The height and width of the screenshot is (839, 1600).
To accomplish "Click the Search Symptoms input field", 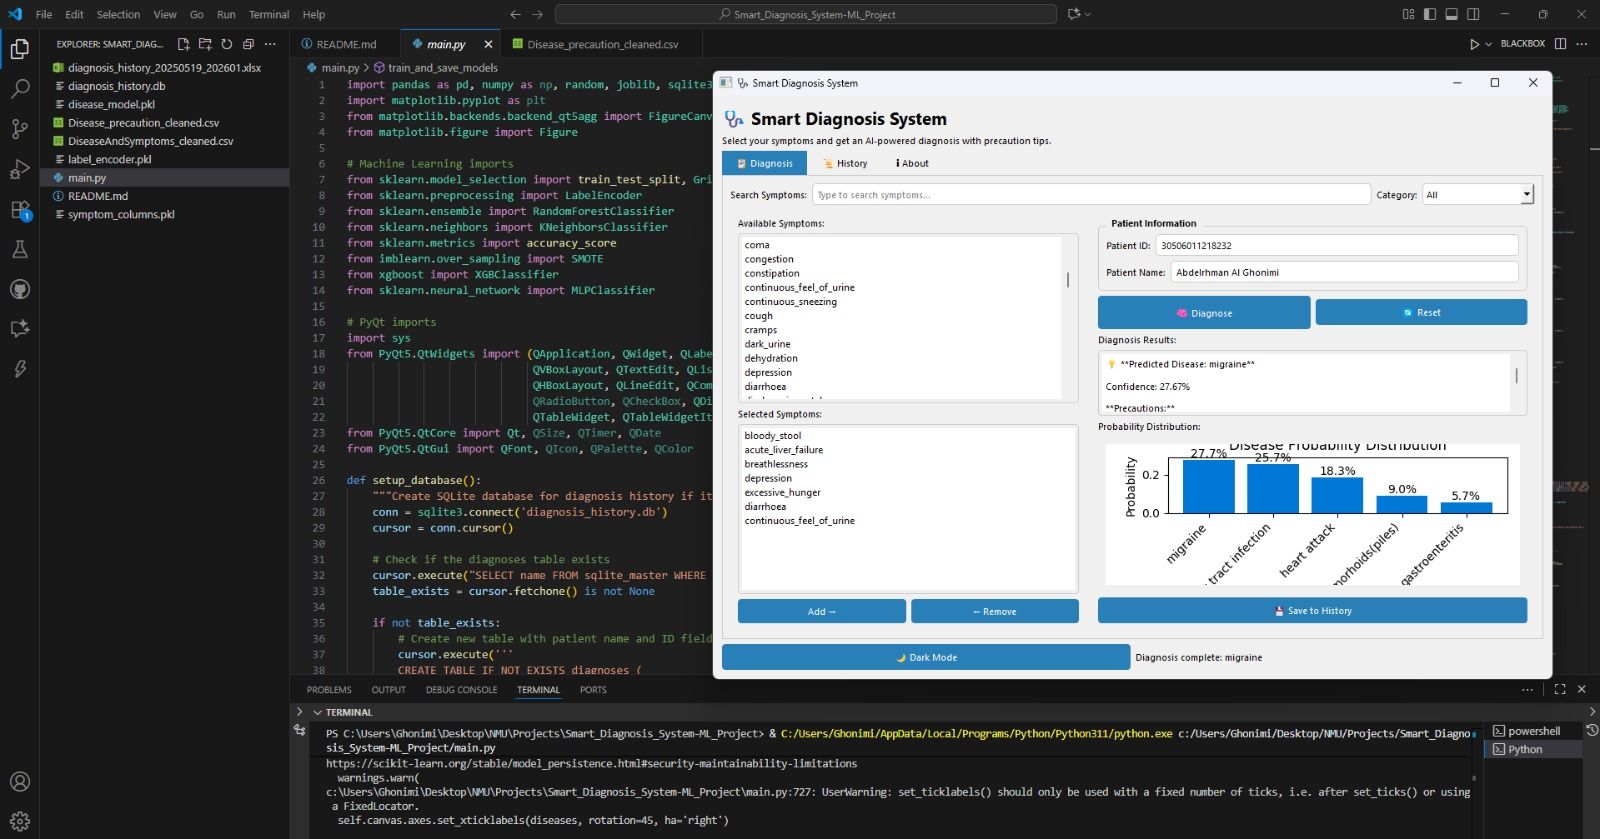I will click(x=1090, y=195).
